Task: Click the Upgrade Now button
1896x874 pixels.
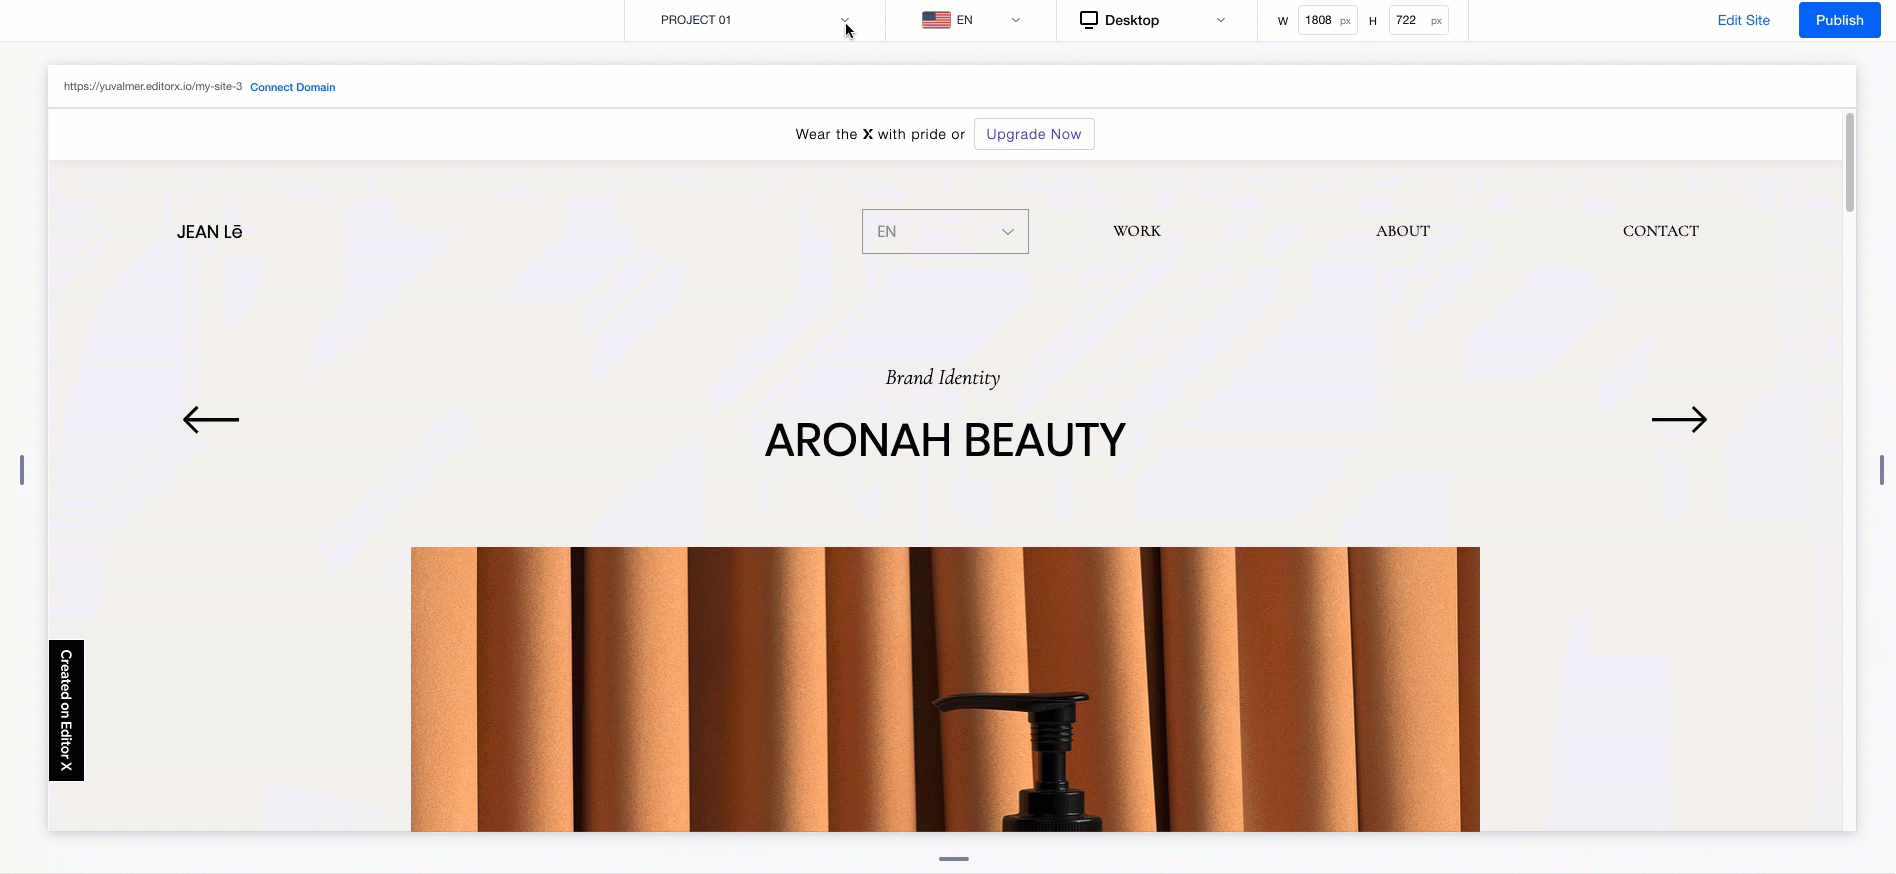Action: click(1034, 134)
